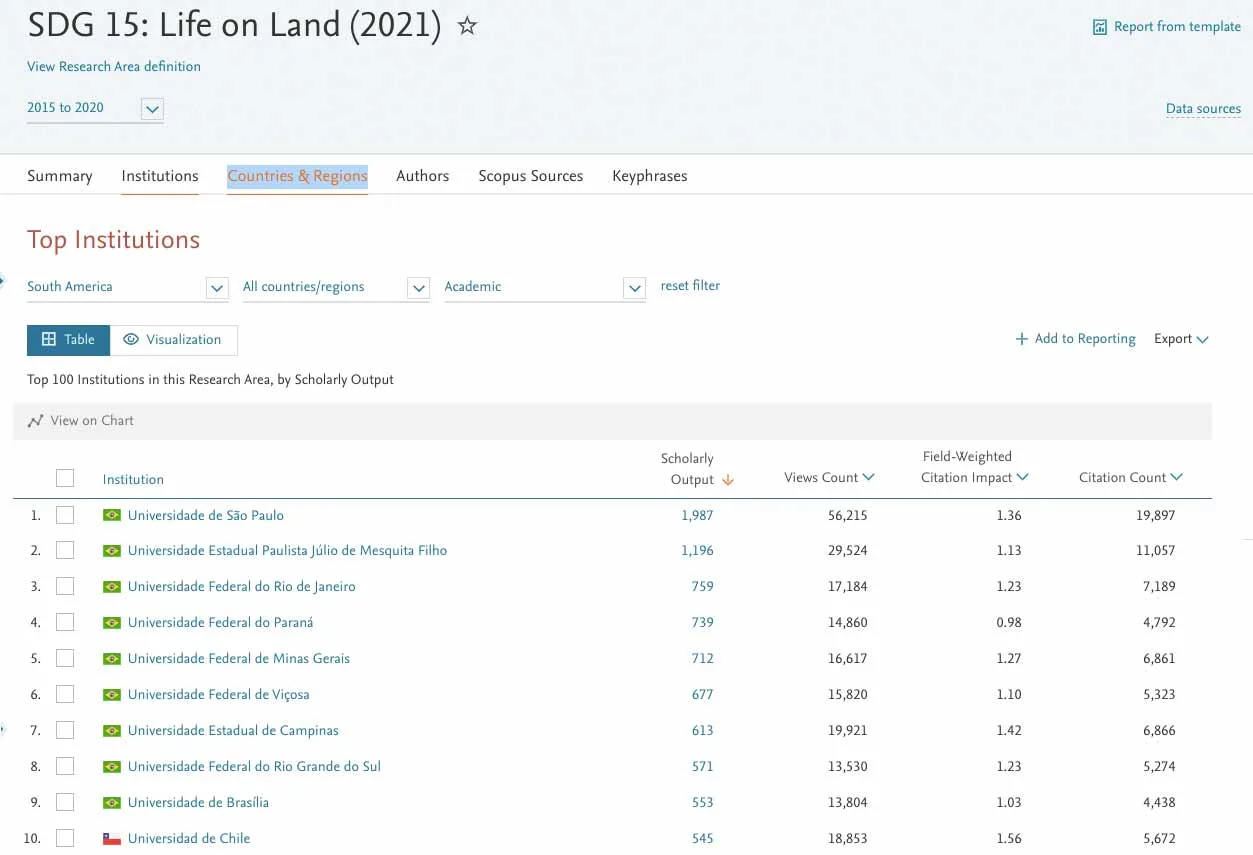
Task: Click flag icon beside Universidade Estadual de Campinas
Action: point(112,730)
